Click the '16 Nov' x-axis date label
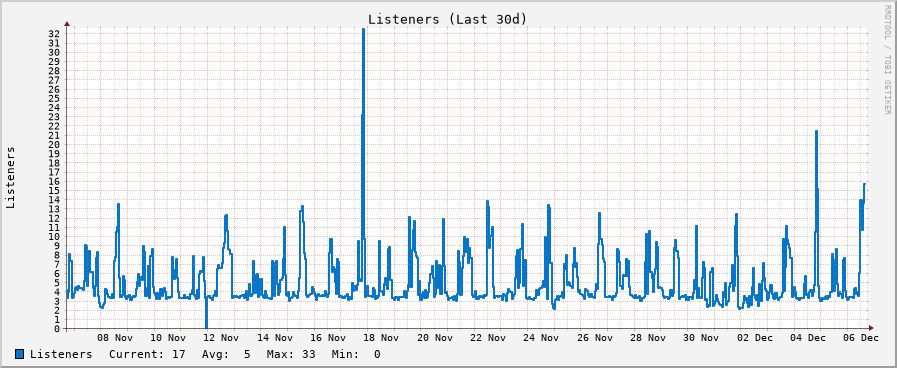Screen dimensions: 897x368 pyautogui.click(x=328, y=338)
